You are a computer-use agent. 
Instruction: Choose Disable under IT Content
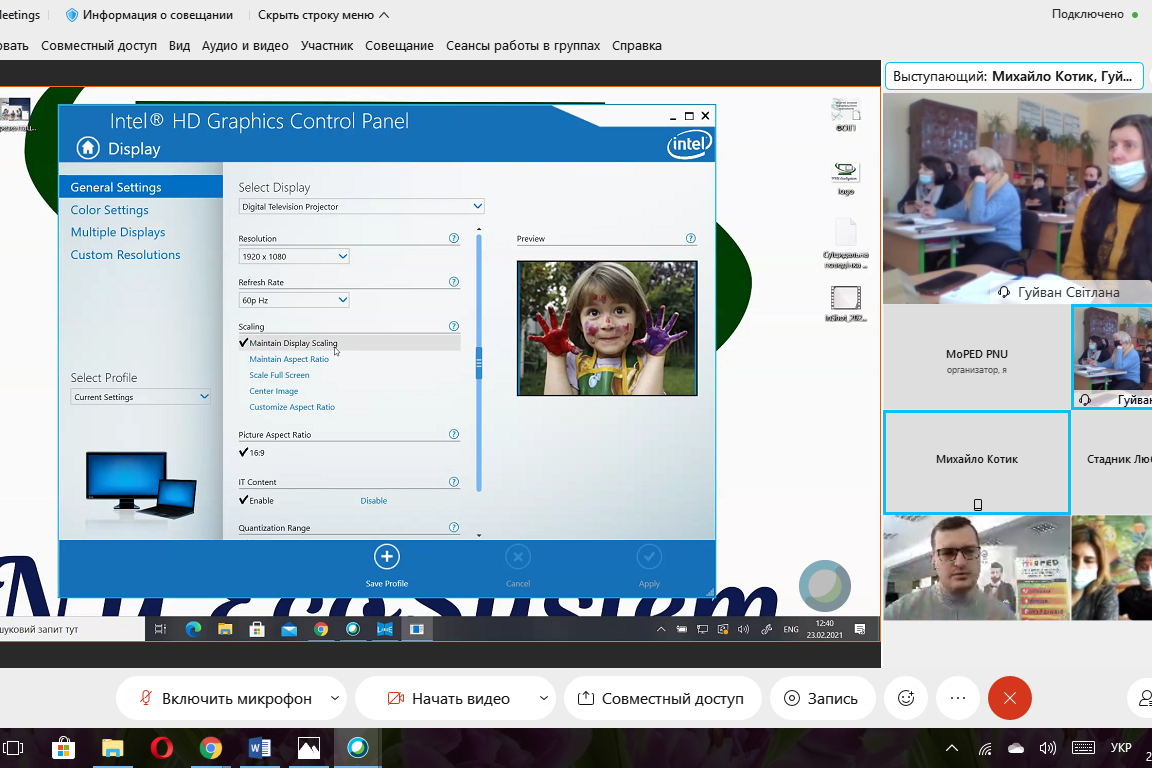point(373,501)
